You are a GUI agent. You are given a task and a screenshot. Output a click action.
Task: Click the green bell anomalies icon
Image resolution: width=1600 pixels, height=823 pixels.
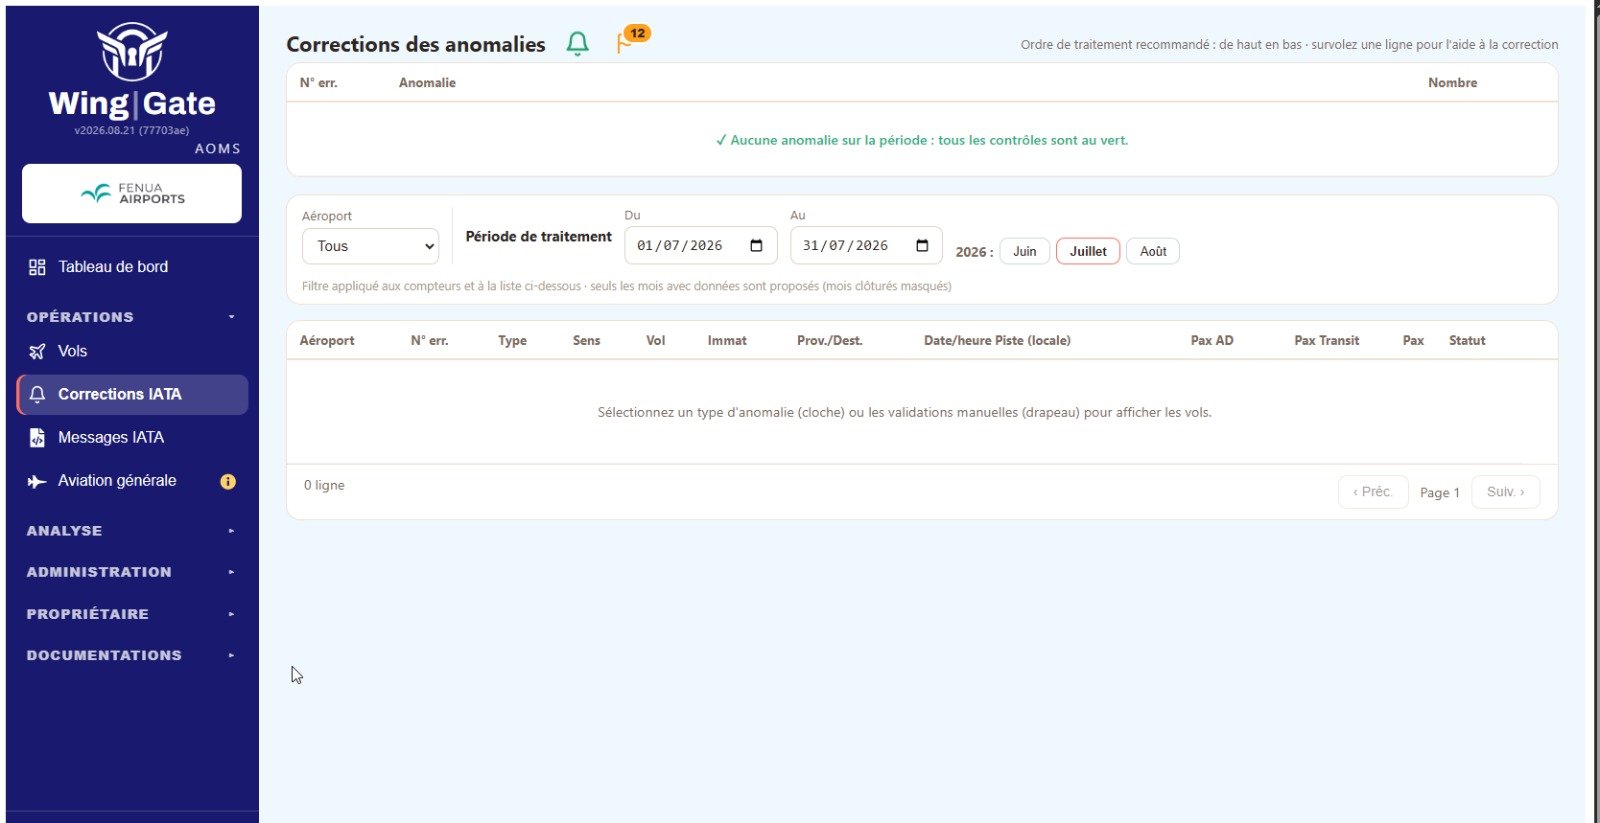578,43
